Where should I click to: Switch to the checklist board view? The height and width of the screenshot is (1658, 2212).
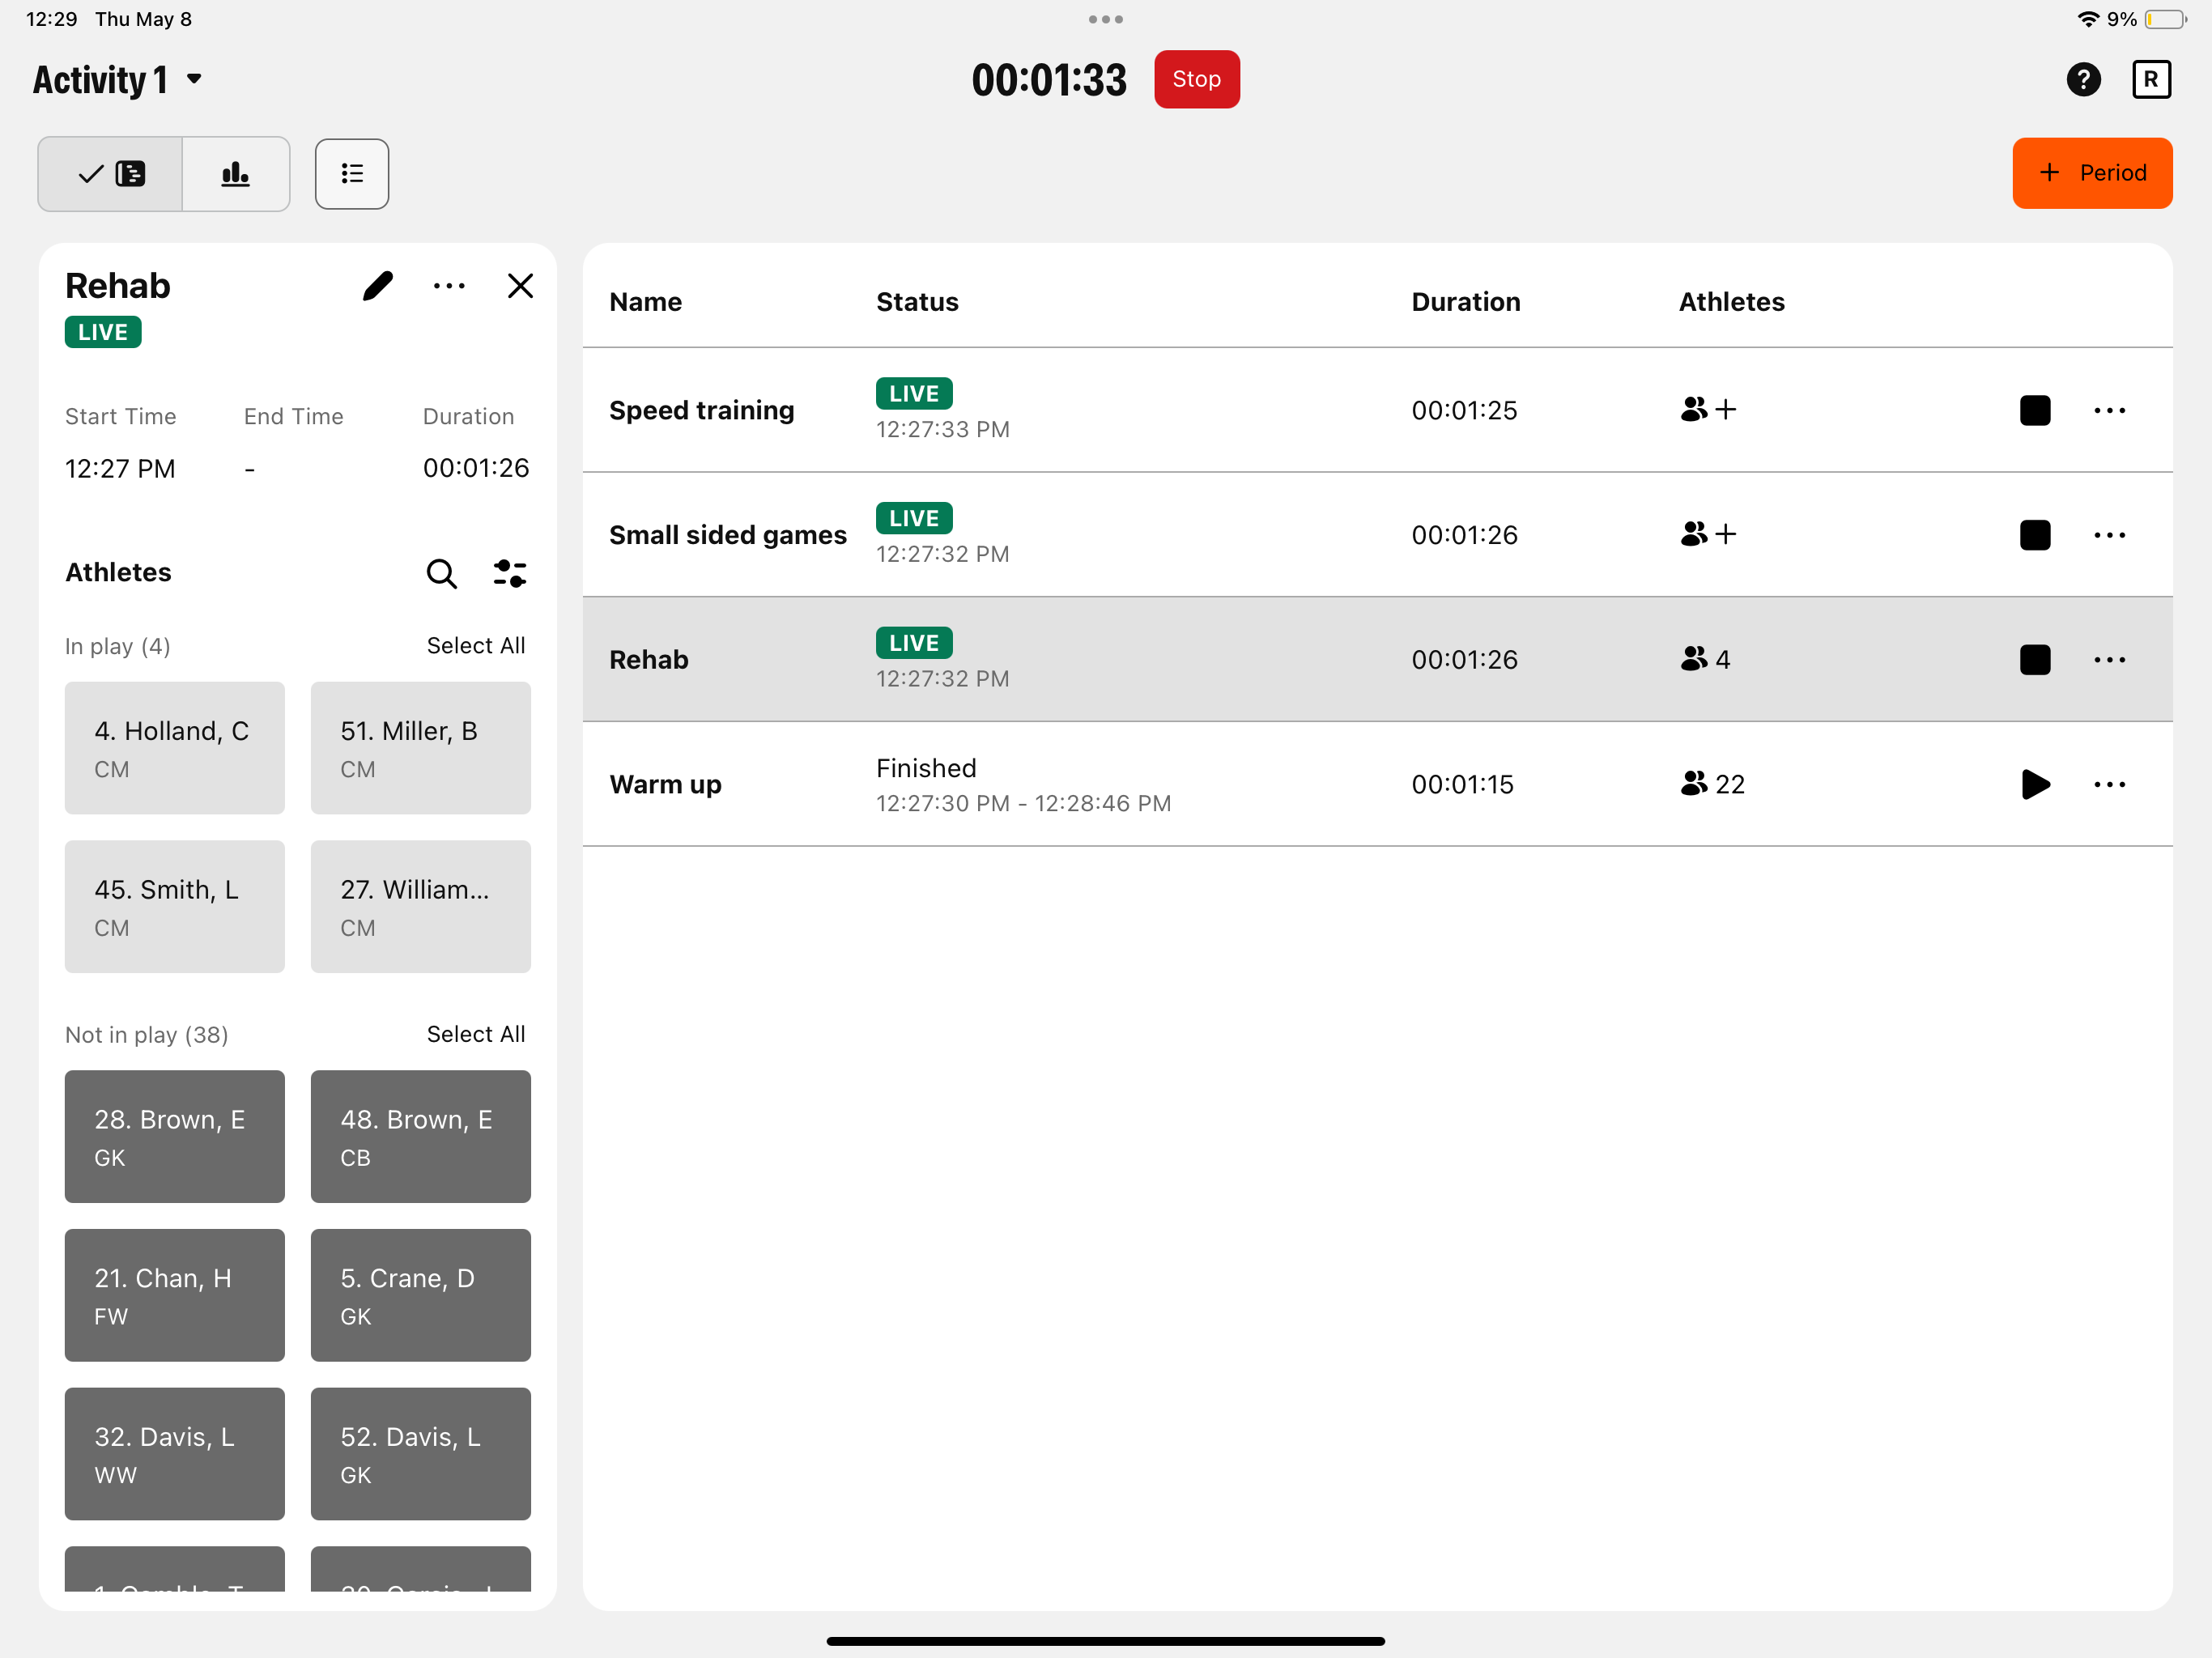pos(110,173)
